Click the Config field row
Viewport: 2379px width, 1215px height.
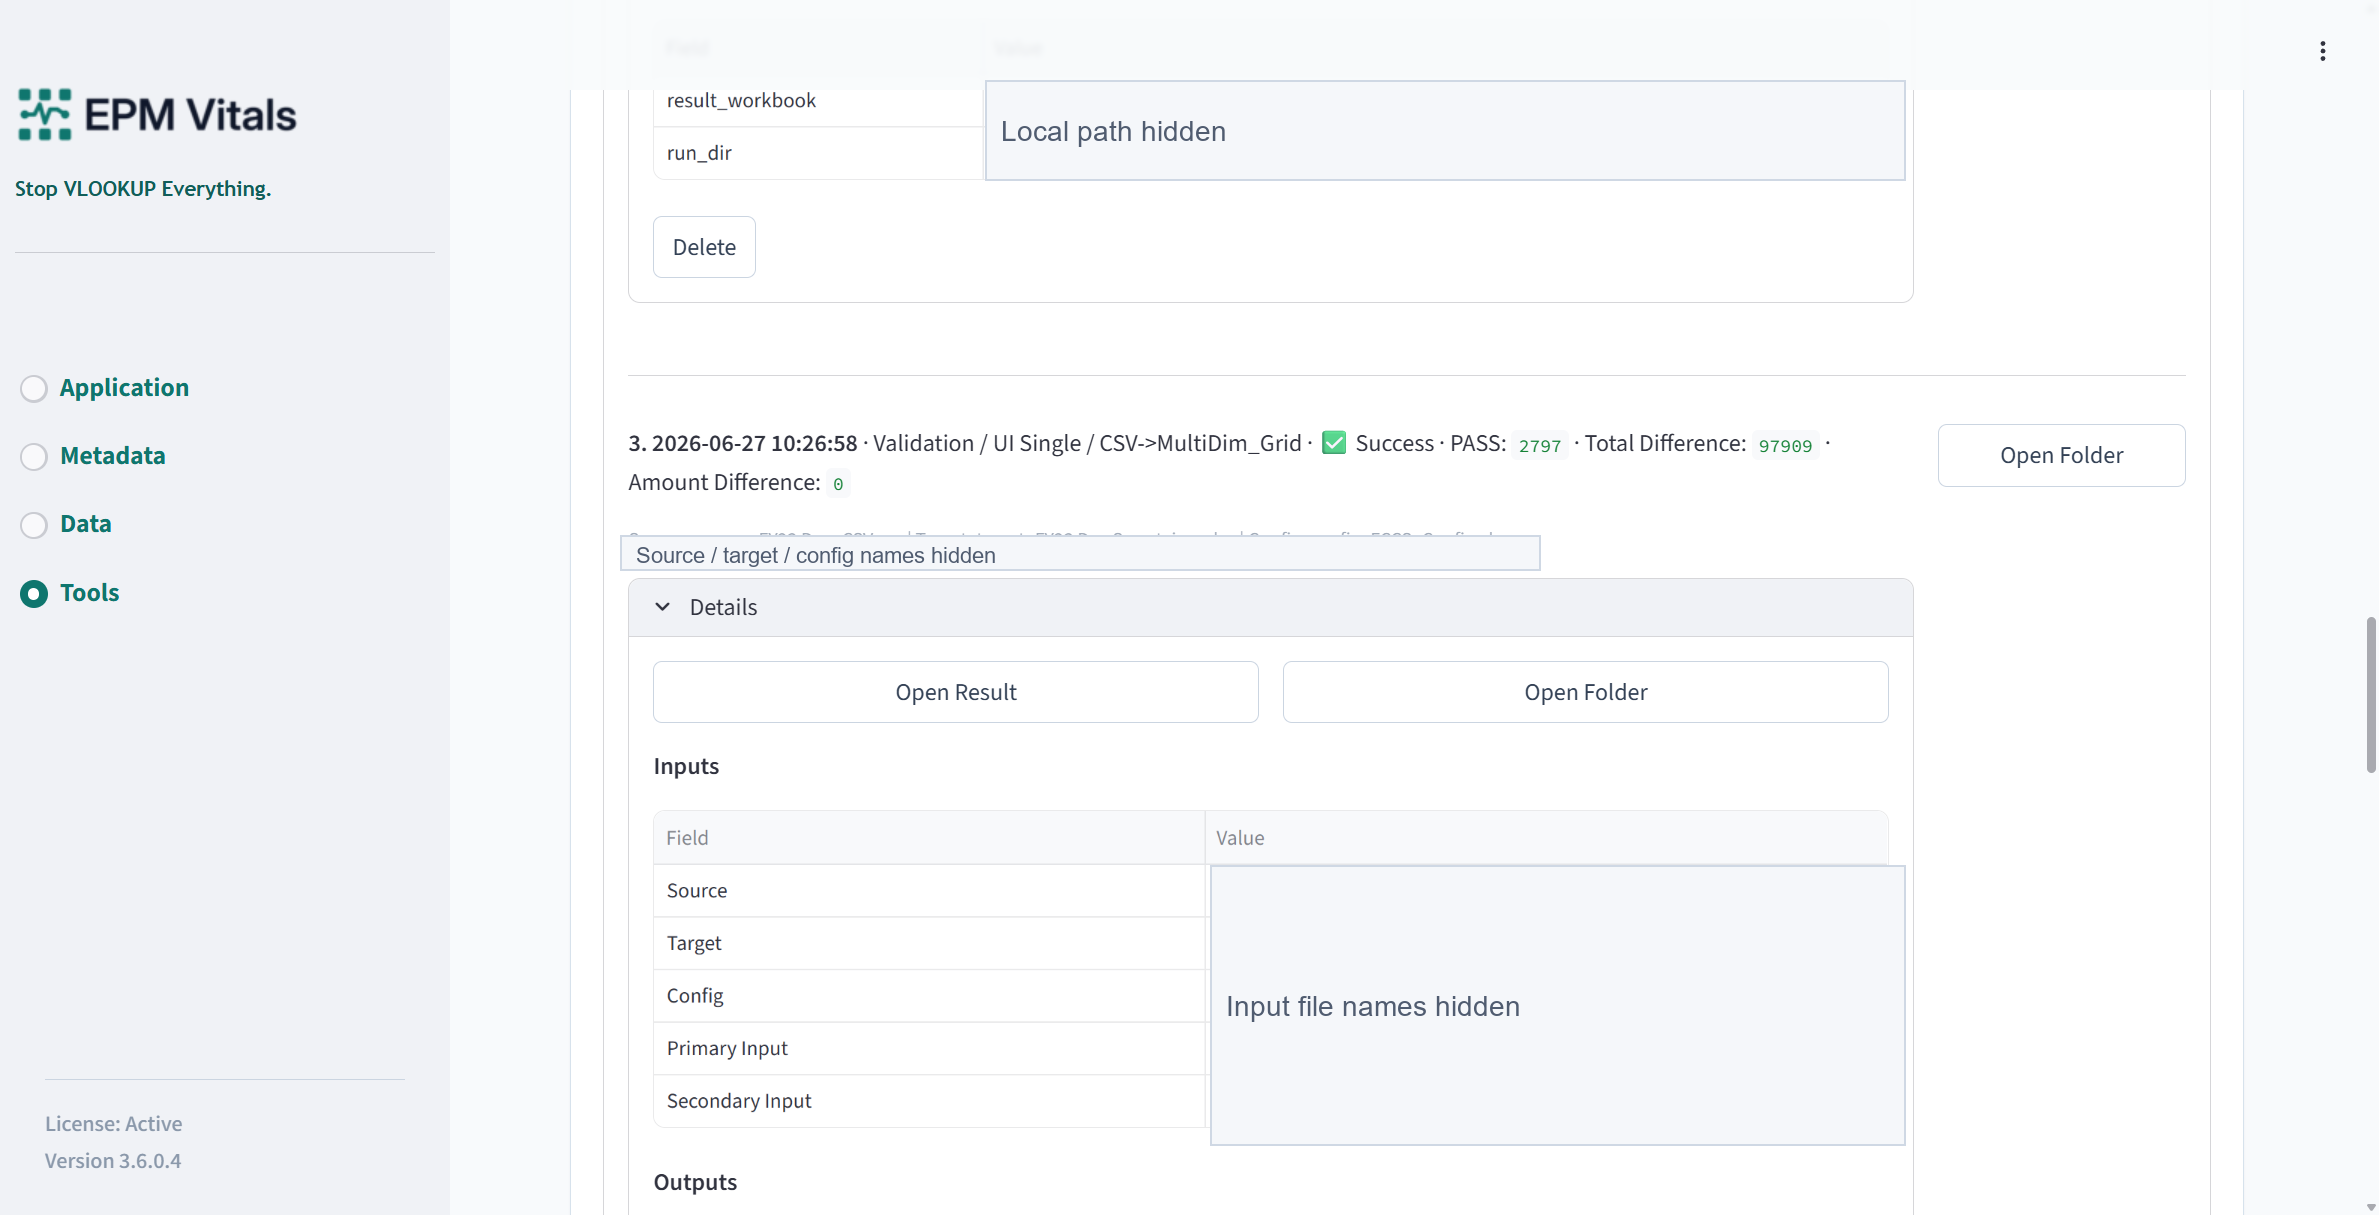[x=929, y=996]
